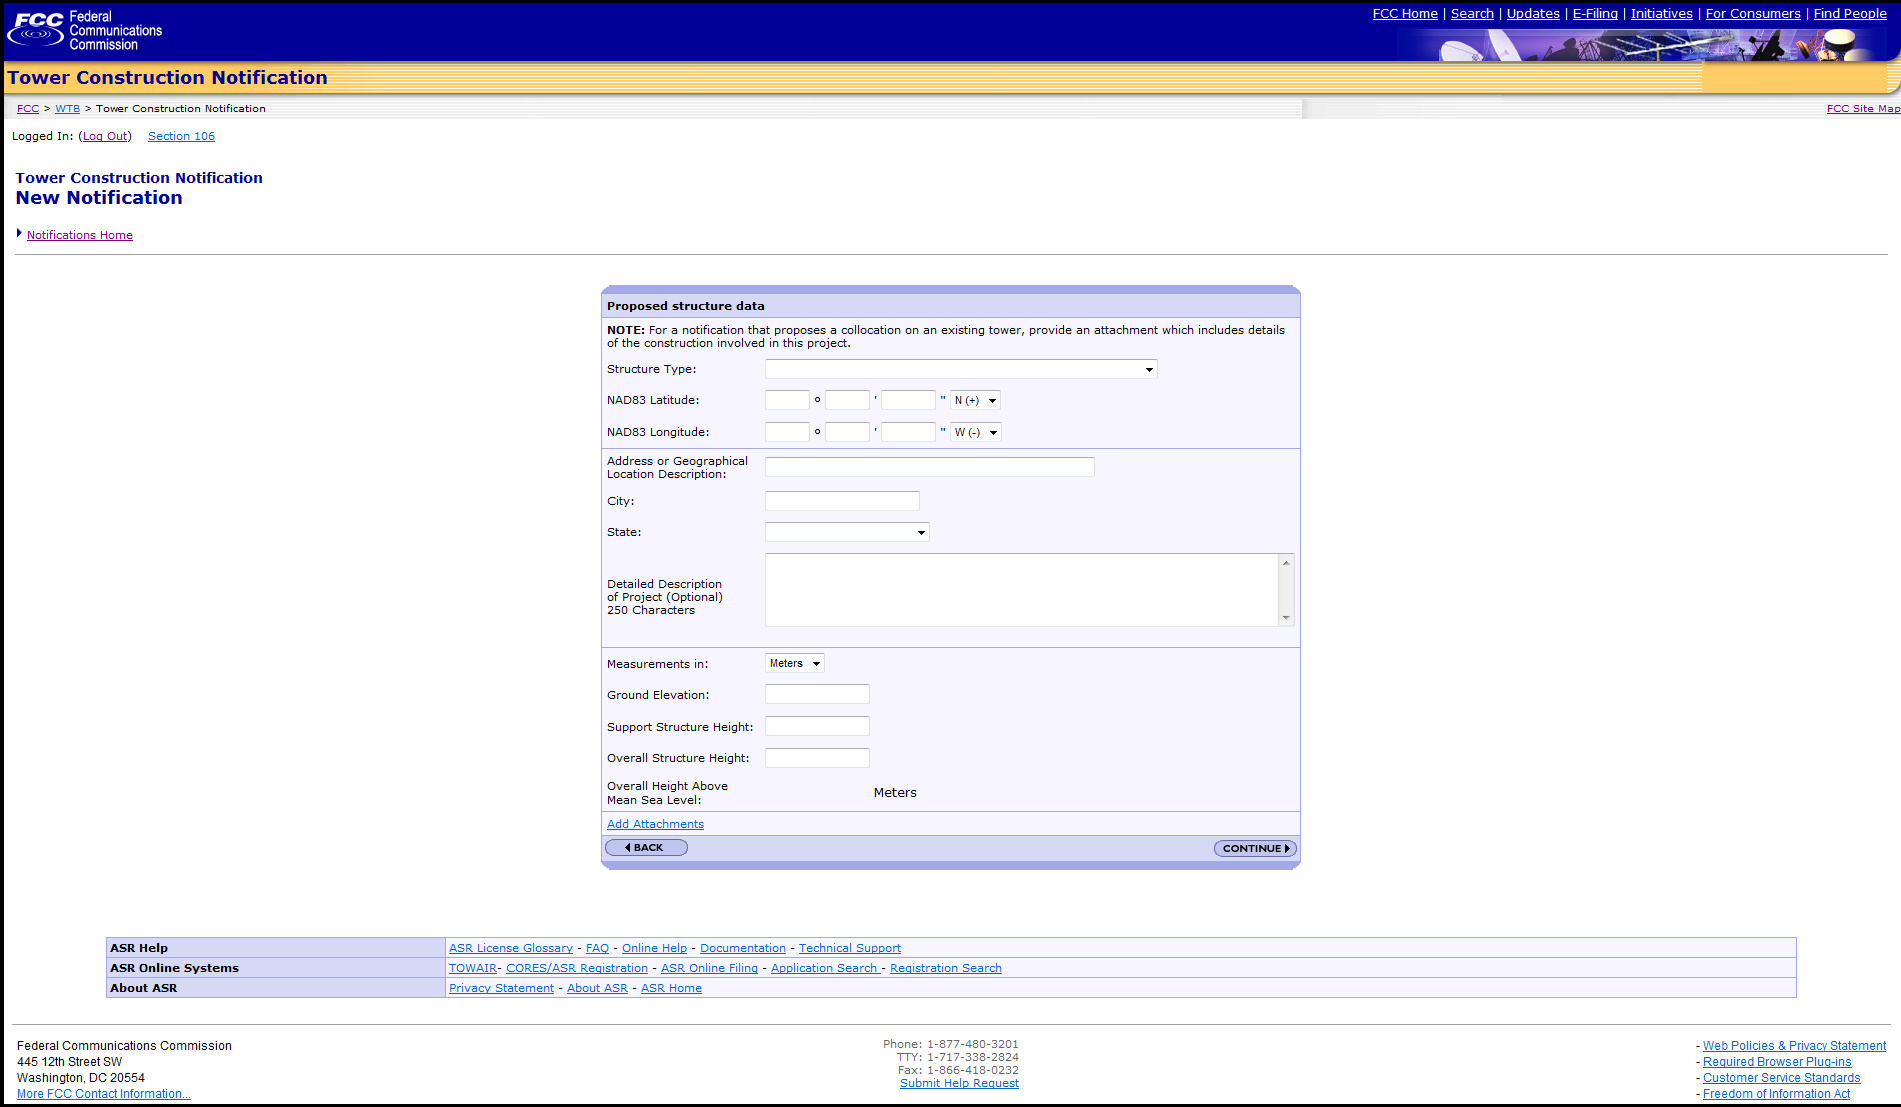Image resolution: width=1901 pixels, height=1107 pixels.
Task: Click the NAD83 Longitude minutes field
Action: tap(847, 432)
